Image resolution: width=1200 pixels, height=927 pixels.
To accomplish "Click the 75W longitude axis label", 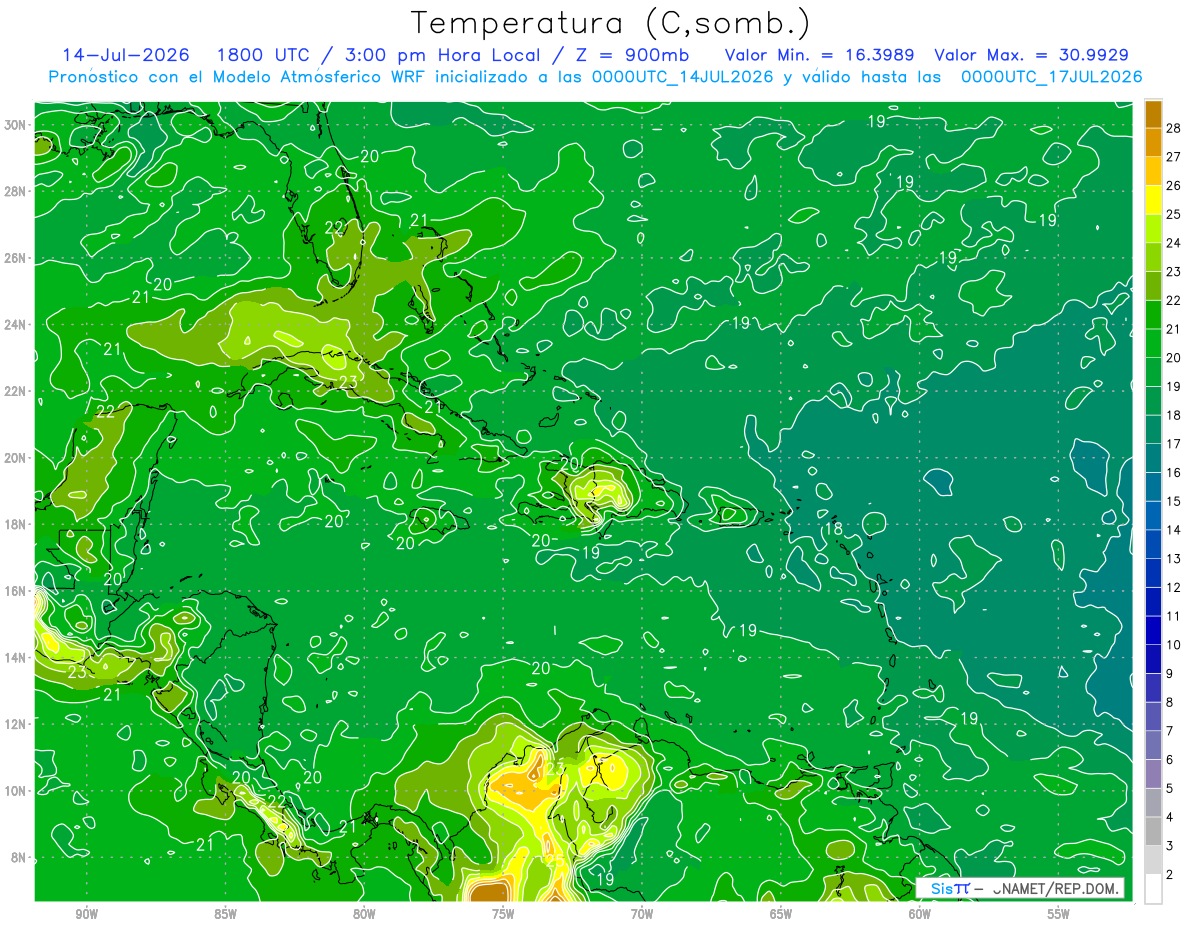I will [x=503, y=914].
